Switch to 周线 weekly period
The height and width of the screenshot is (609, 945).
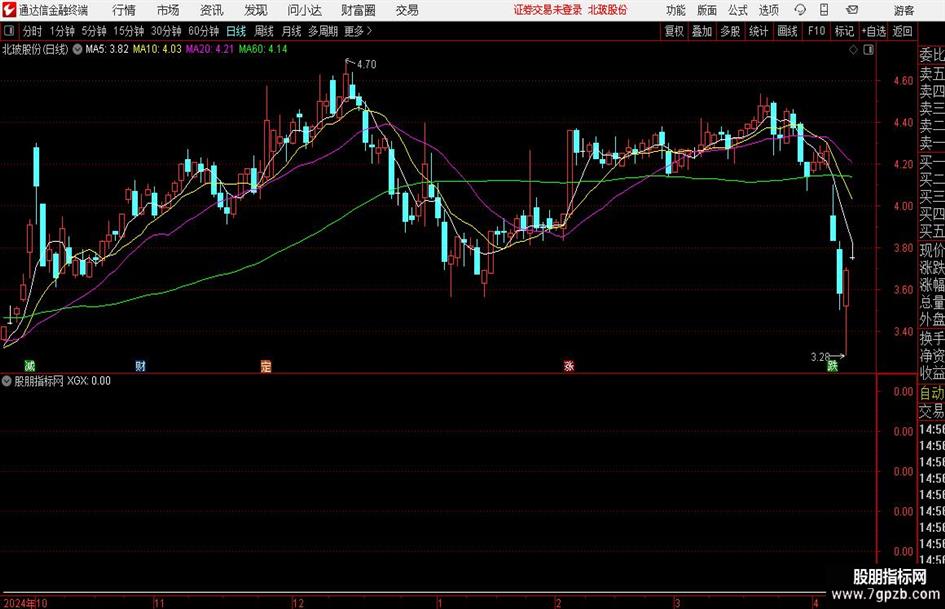pyautogui.click(x=264, y=31)
